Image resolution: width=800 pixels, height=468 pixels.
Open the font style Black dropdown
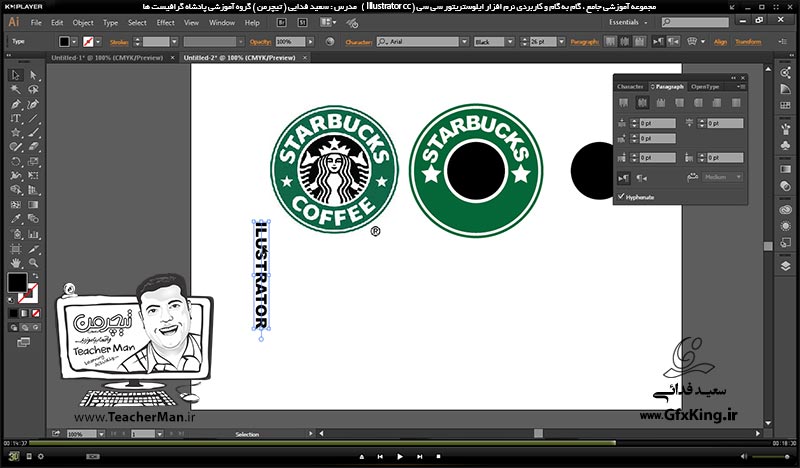tap(510, 42)
